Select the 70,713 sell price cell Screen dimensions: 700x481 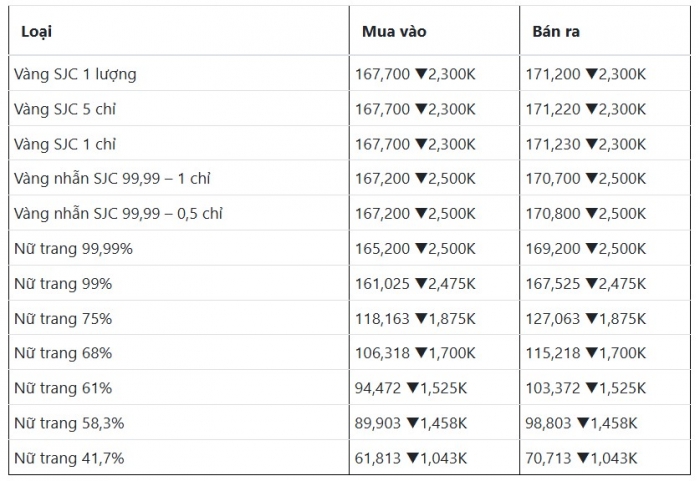[549, 458]
